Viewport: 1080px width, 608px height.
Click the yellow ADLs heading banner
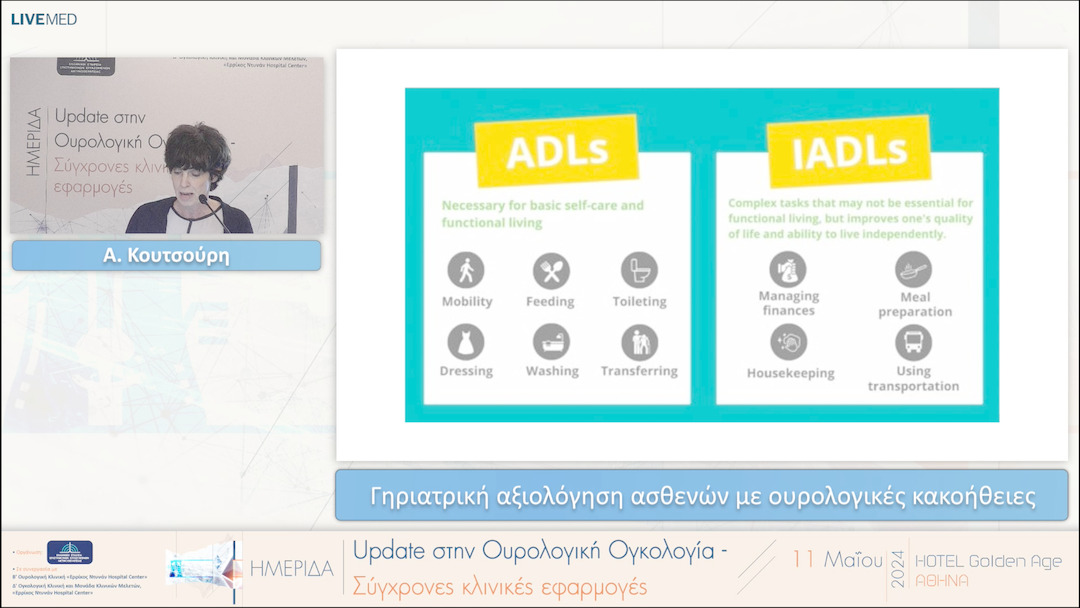557,152
